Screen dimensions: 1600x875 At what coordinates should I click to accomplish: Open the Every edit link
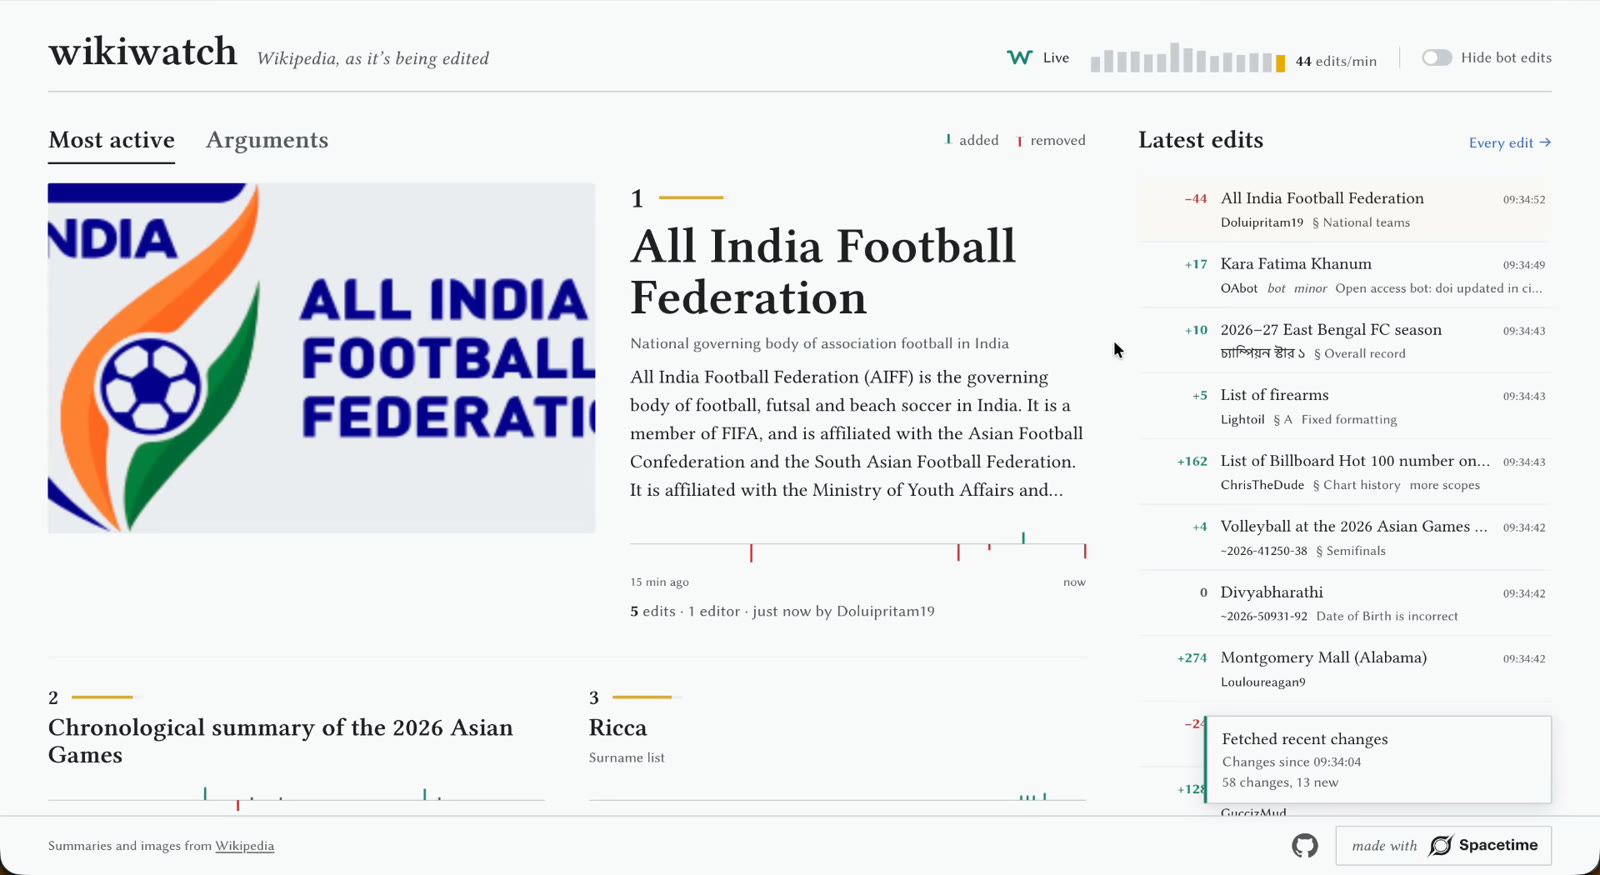click(x=1510, y=143)
